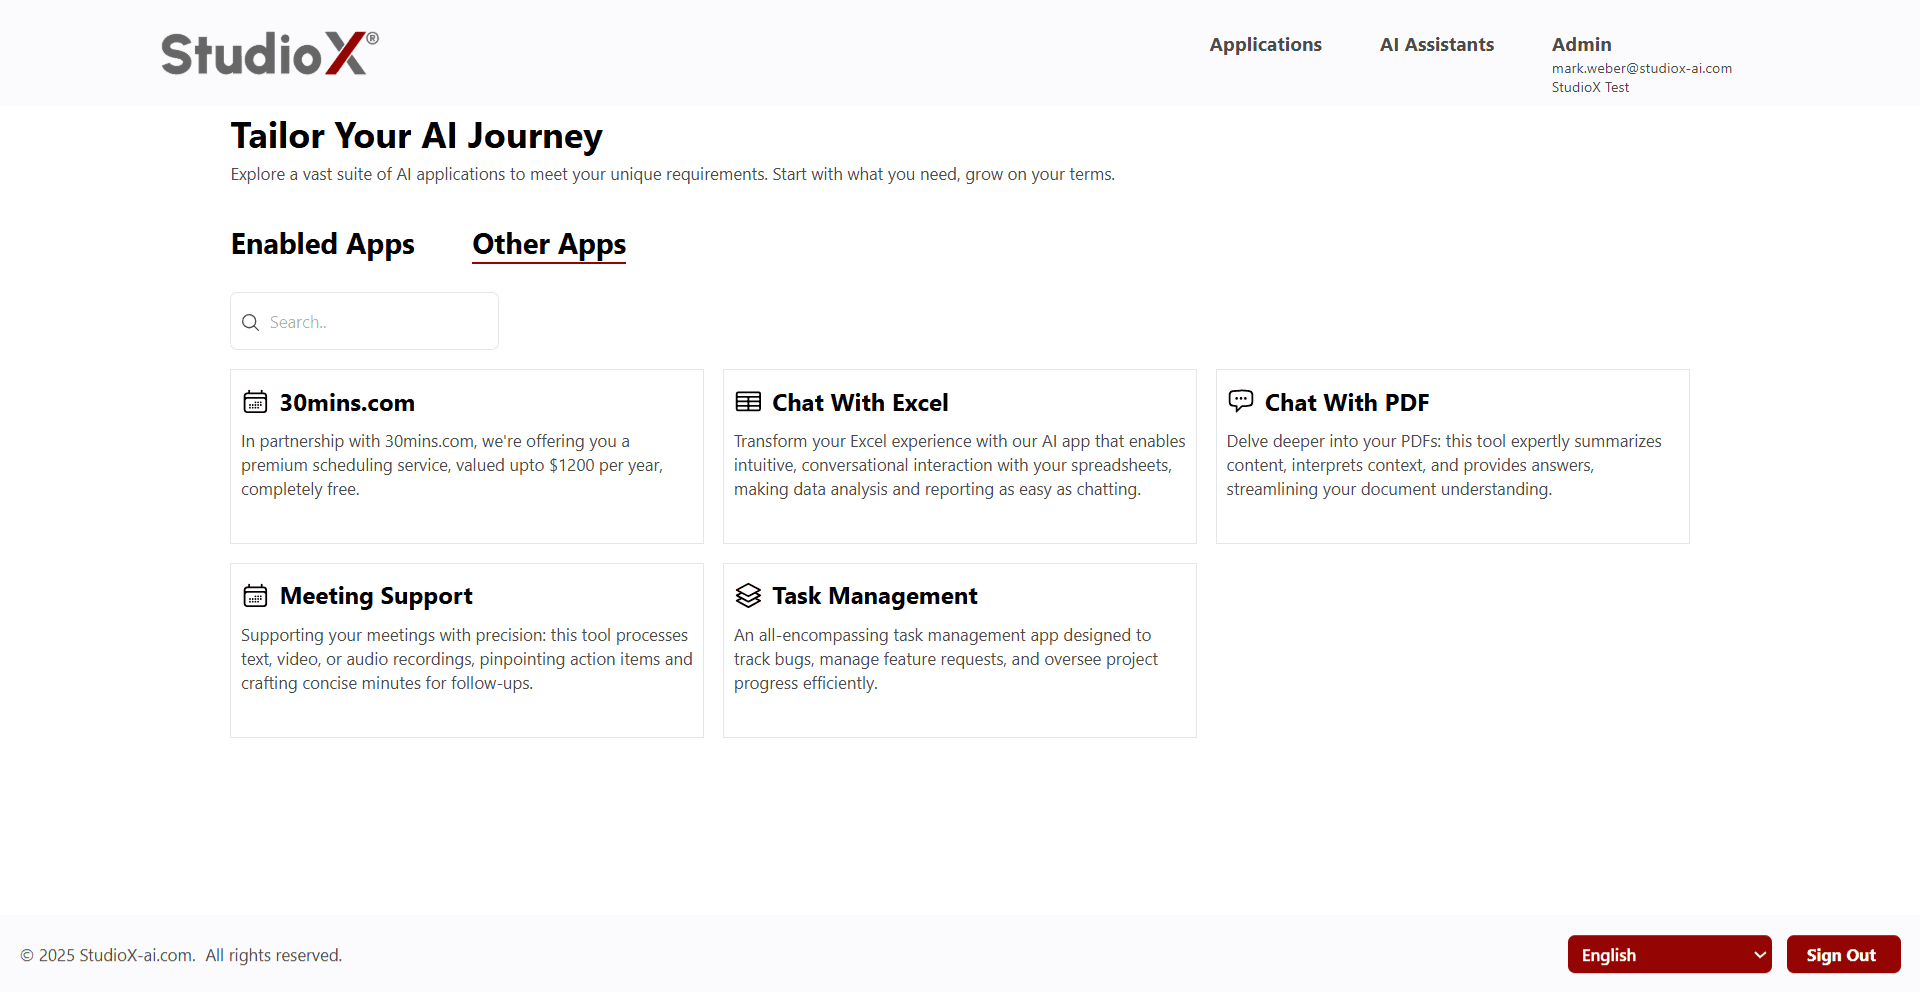Click the spreadsheet icon beside Chat With Excel
This screenshot has height=993, width=1920.
pyautogui.click(x=748, y=402)
